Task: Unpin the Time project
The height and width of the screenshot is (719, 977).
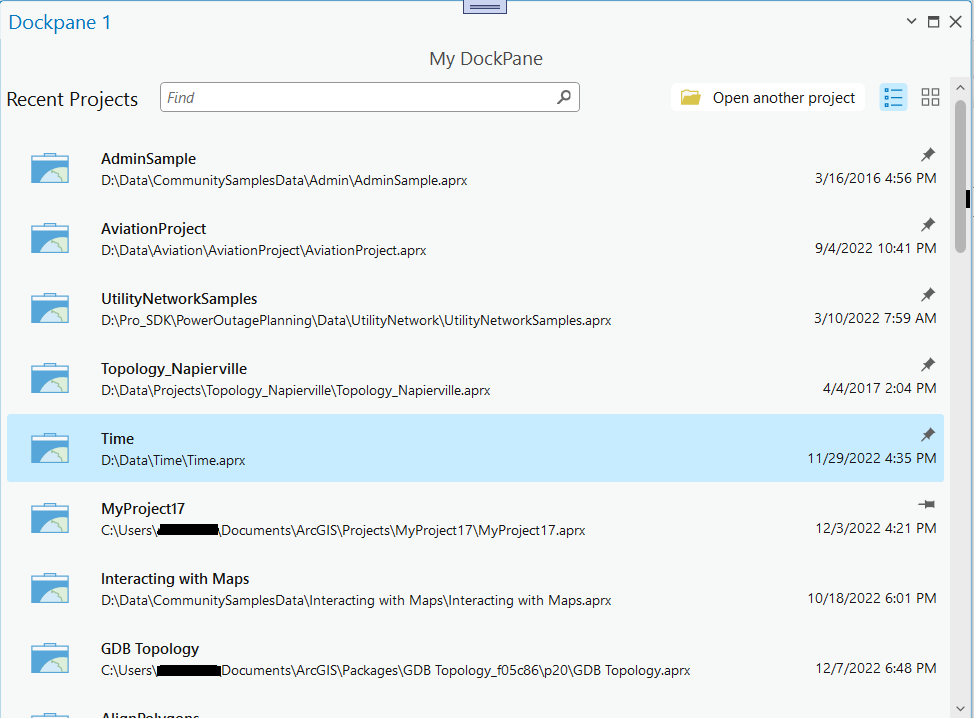Action: click(x=928, y=435)
